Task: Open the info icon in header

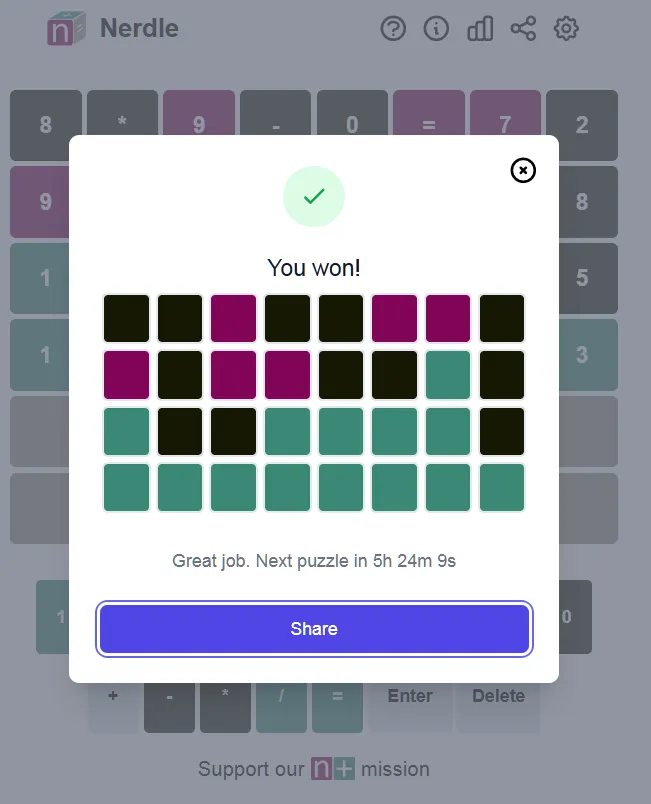Action: 436,28
